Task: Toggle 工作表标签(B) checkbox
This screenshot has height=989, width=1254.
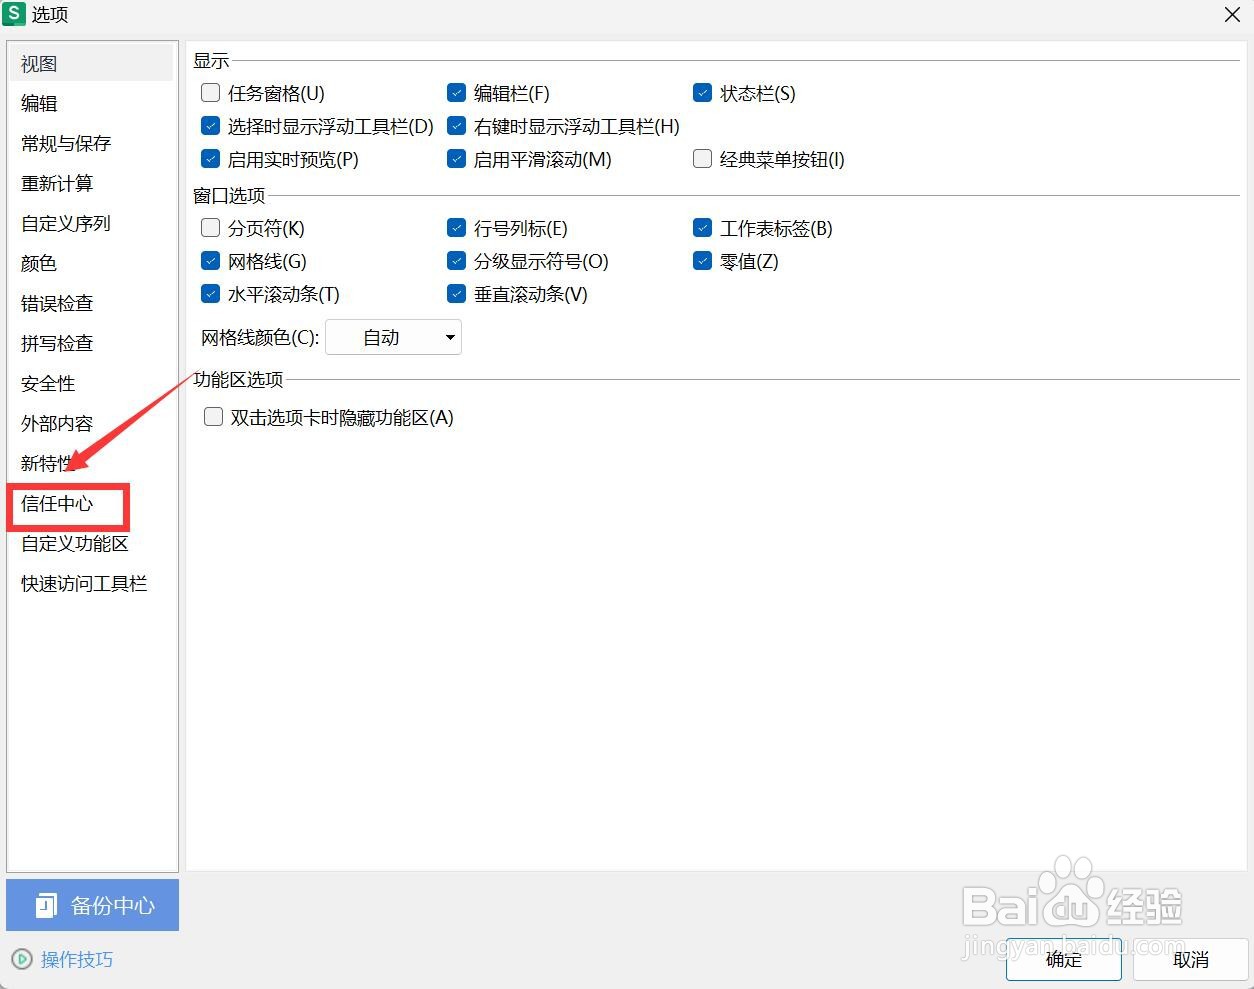Action: tap(702, 228)
